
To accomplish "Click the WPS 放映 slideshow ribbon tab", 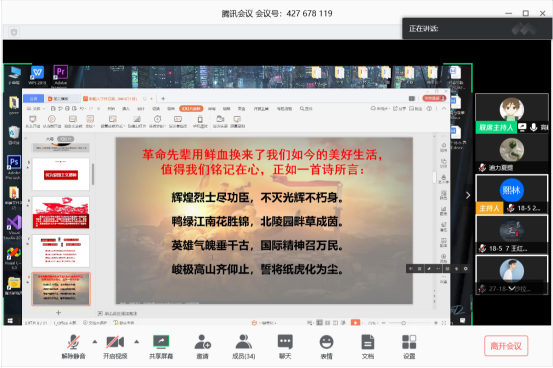I will (x=191, y=109).
